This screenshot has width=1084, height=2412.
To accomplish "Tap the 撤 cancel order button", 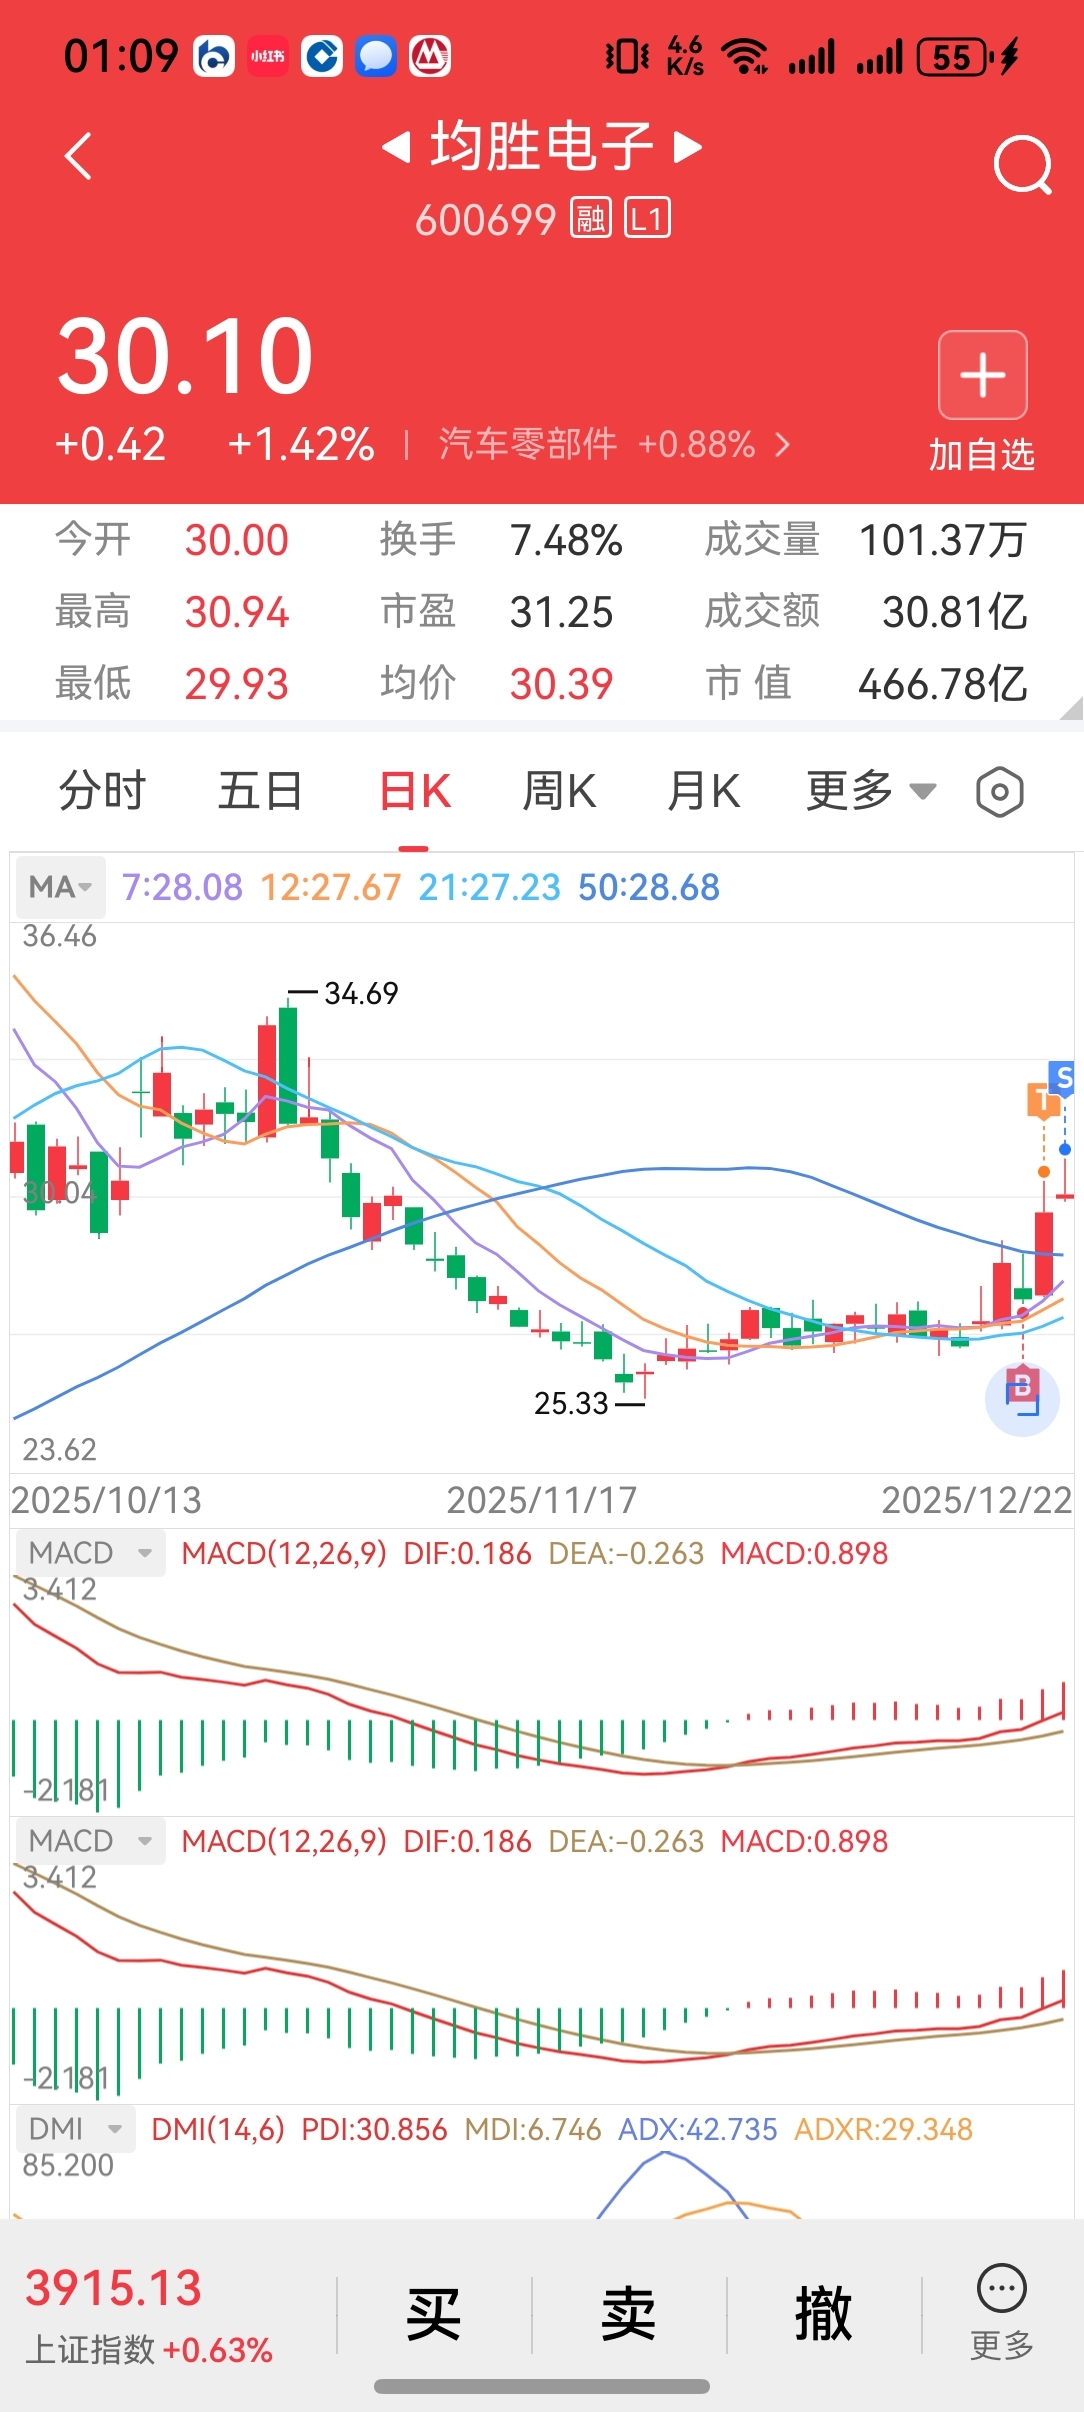I will [823, 2314].
